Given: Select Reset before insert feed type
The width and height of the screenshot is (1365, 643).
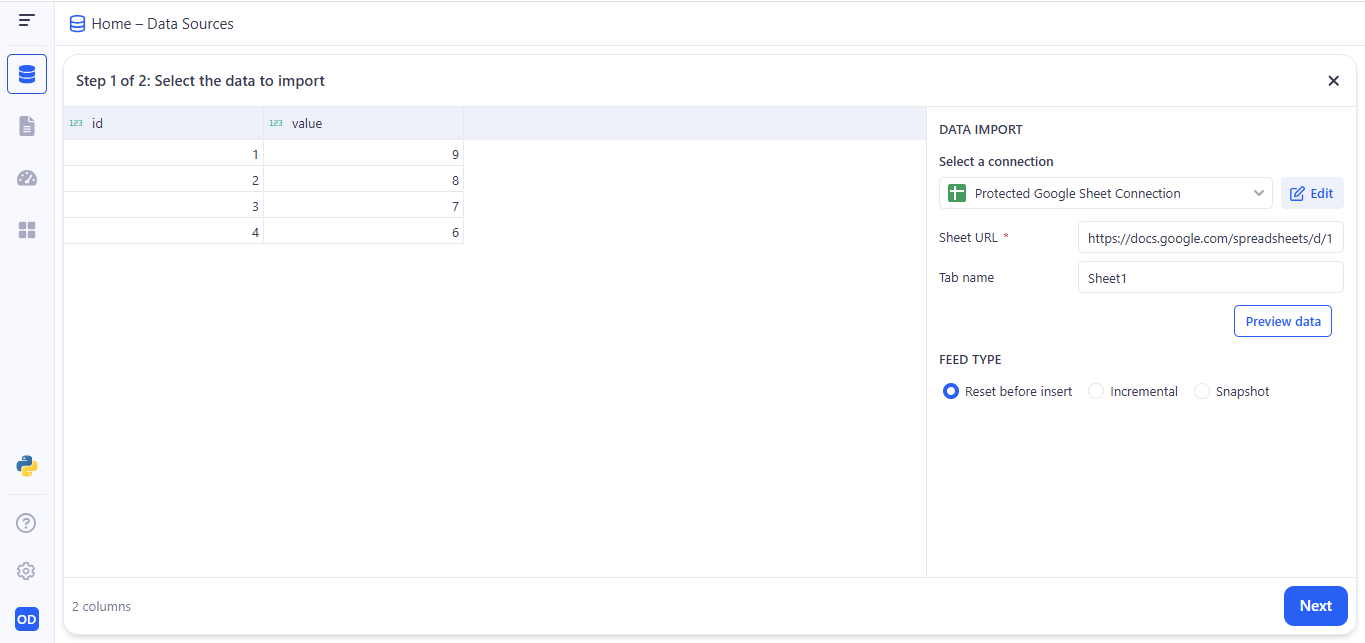Looking at the screenshot, I should [x=951, y=392].
